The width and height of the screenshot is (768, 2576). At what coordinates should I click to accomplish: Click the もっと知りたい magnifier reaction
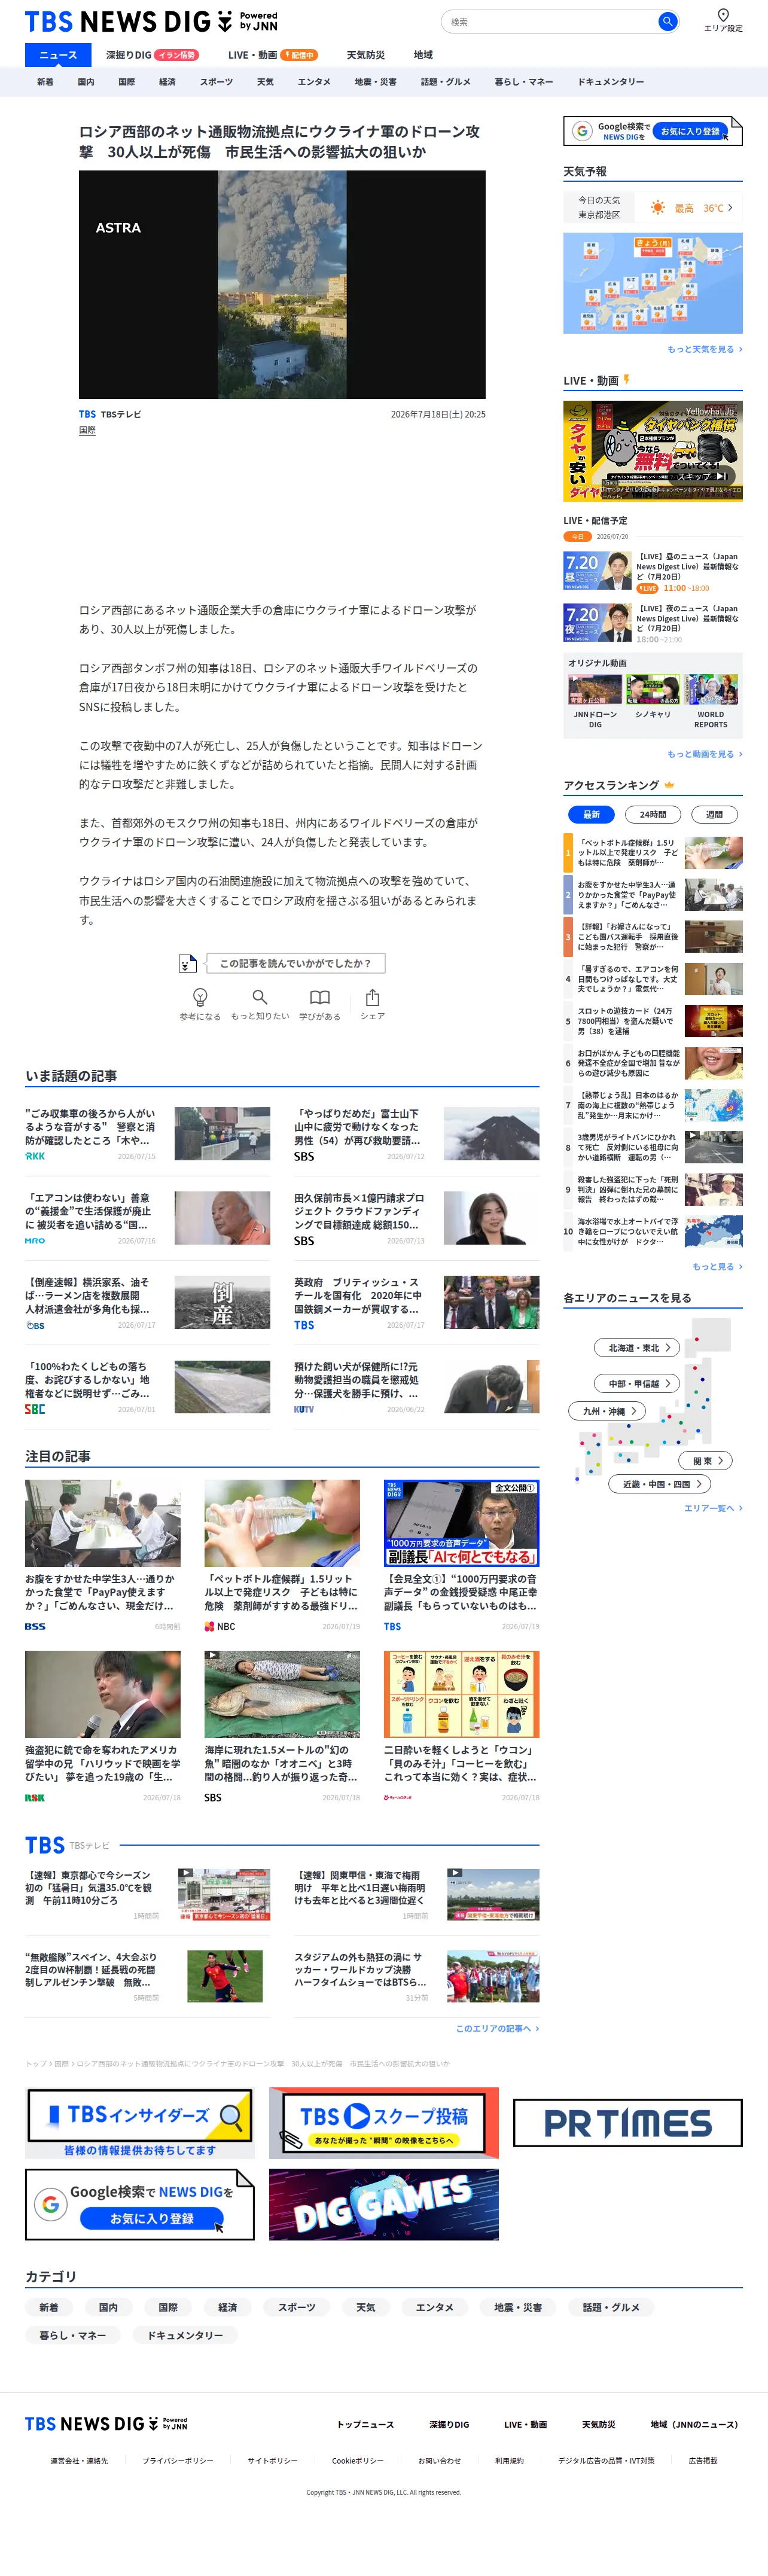coord(260,1004)
